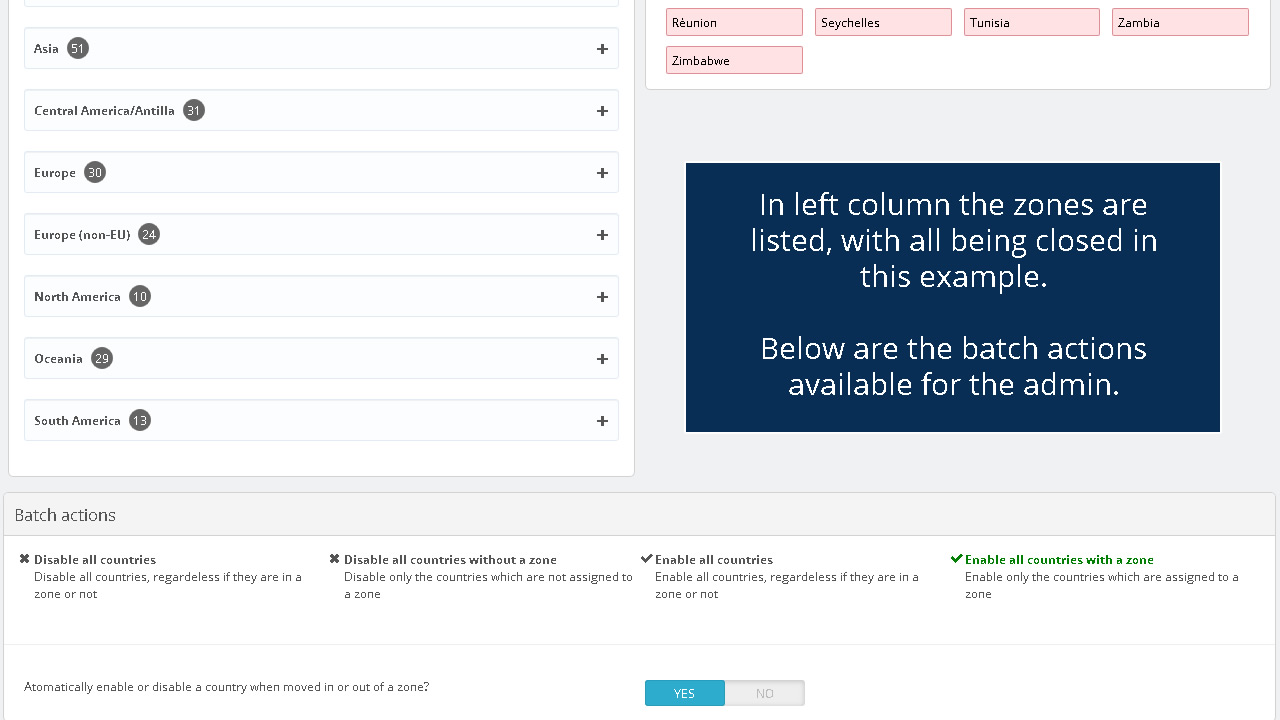The width and height of the screenshot is (1280, 720).
Task: Click the Central America/Antilla badge 31
Action: click(194, 110)
